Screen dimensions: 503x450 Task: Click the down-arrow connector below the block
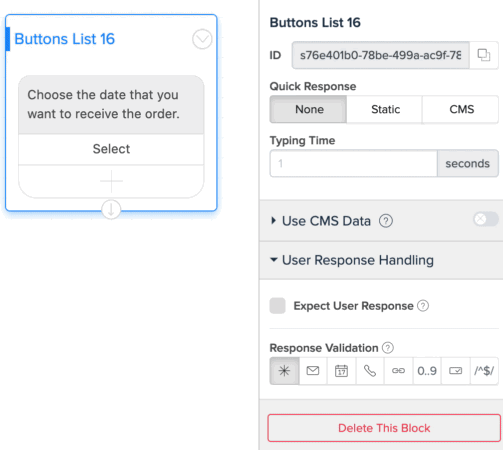click(111, 209)
